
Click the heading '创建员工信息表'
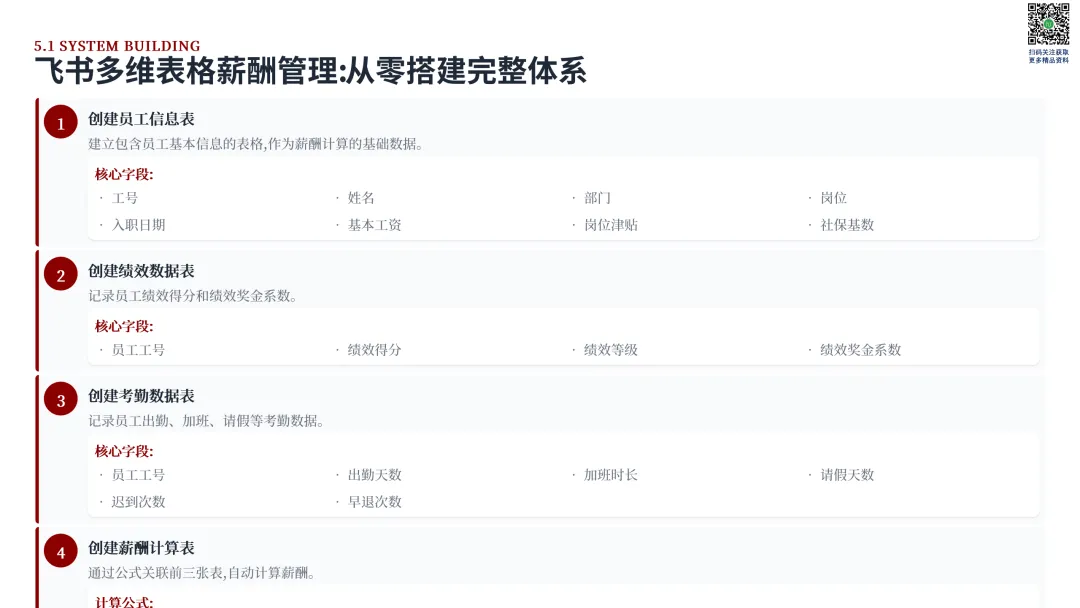point(141,119)
